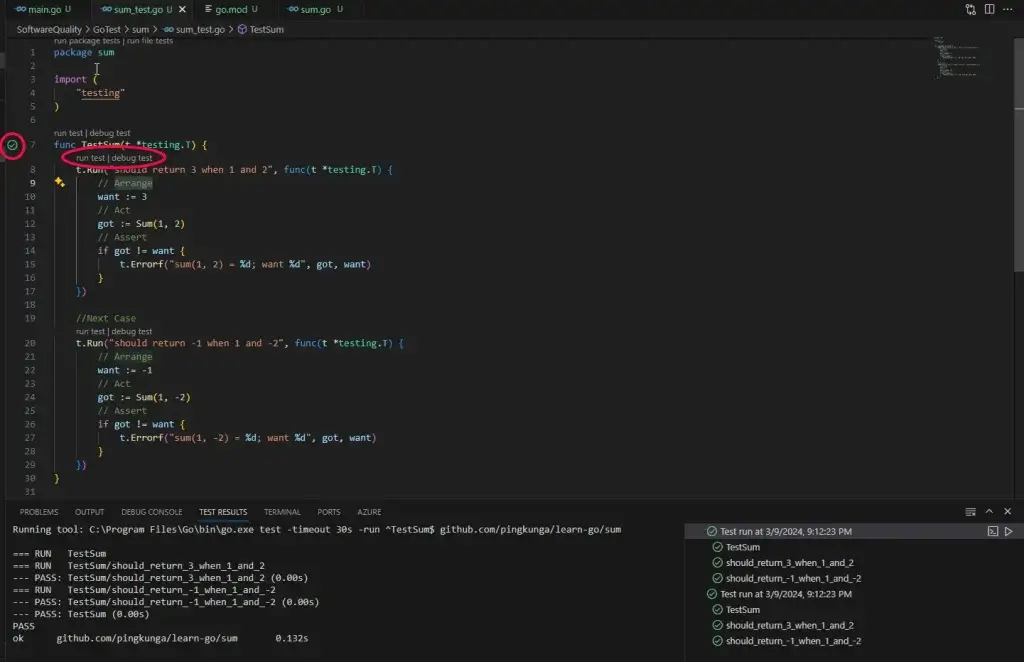Open changes compare icon in editor title bar
Viewport: 1024px width, 662px height.
(x=970, y=9)
